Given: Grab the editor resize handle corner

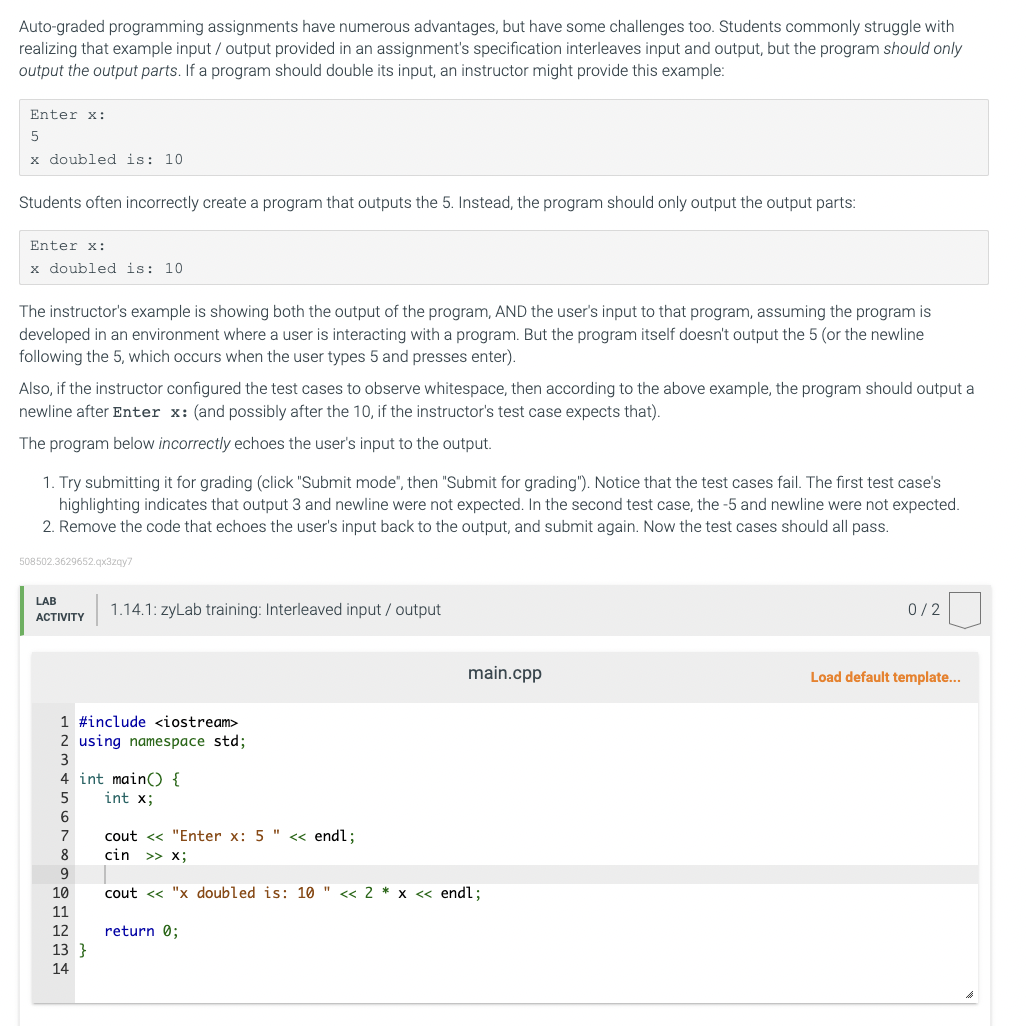Looking at the screenshot, I should 969,995.
